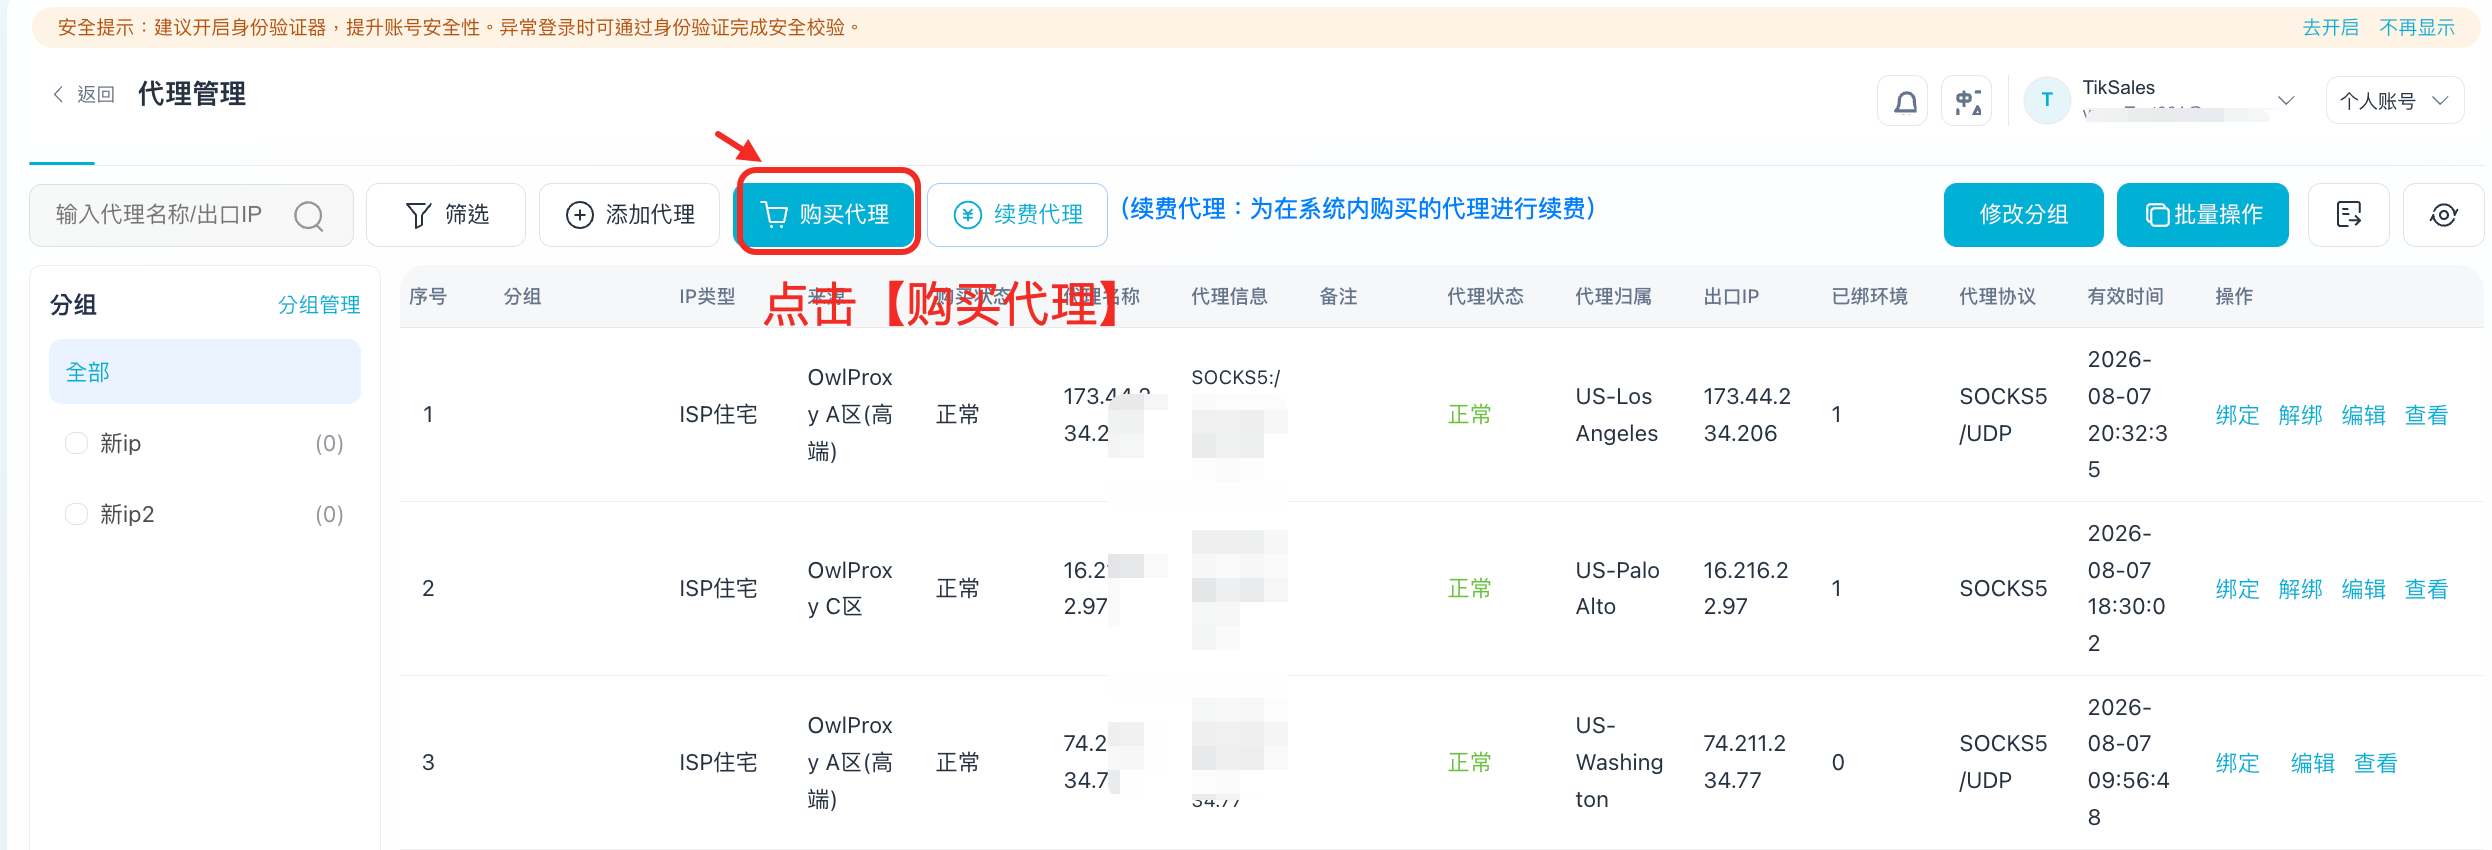Open the language translation icon

point(1967,101)
